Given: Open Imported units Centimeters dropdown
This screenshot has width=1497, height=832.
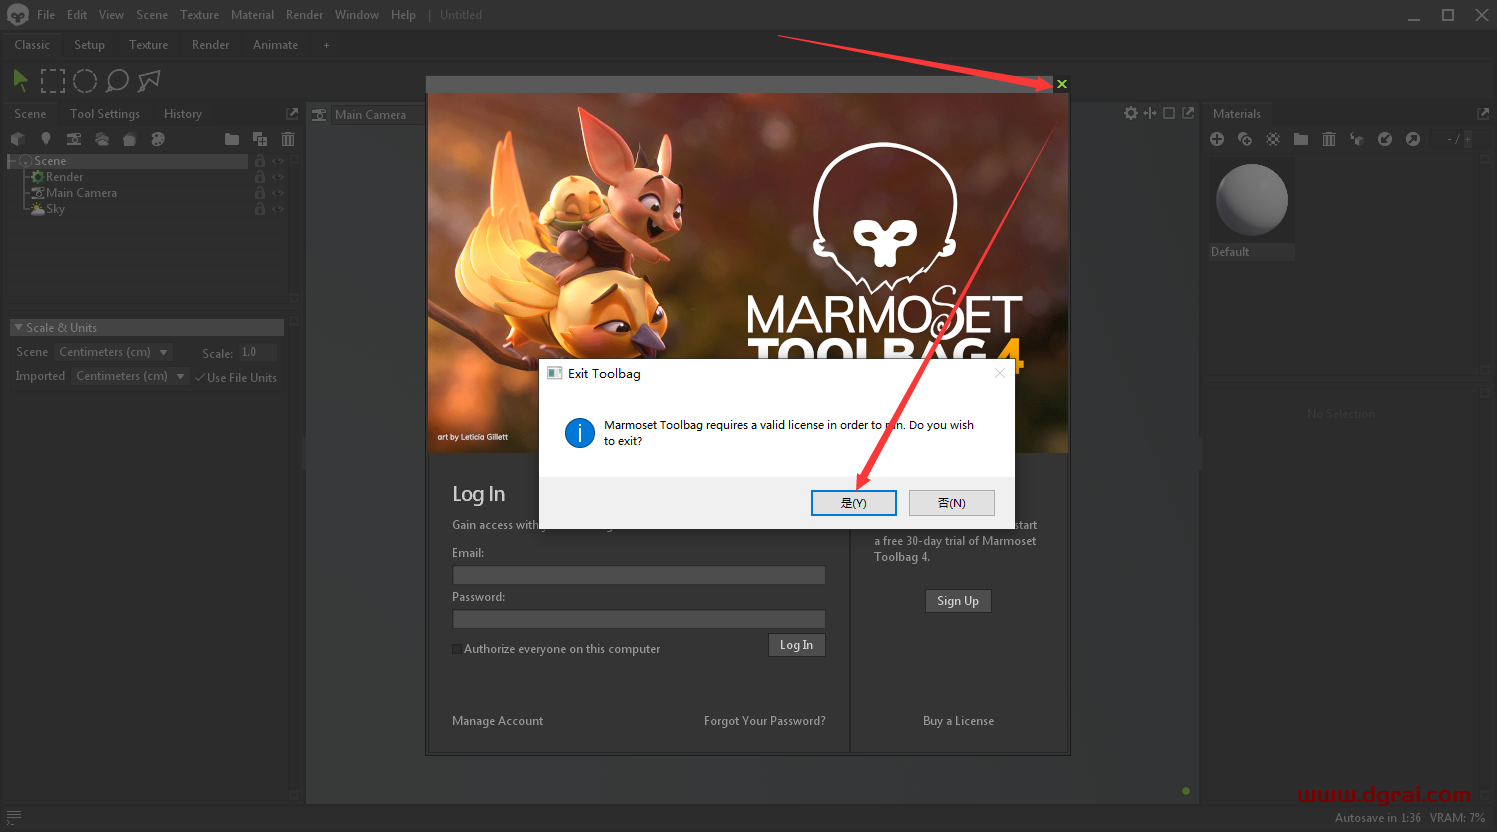Looking at the screenshot, I should pyautogui.click(x=130, y=376).
